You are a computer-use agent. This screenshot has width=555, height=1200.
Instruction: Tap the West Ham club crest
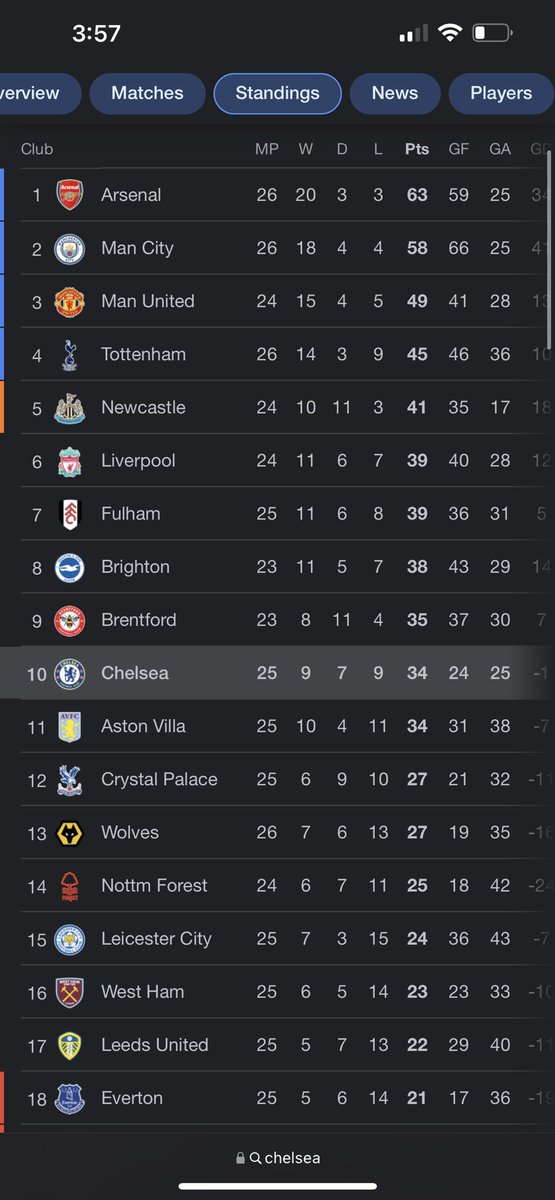click(x=70, y=991)
